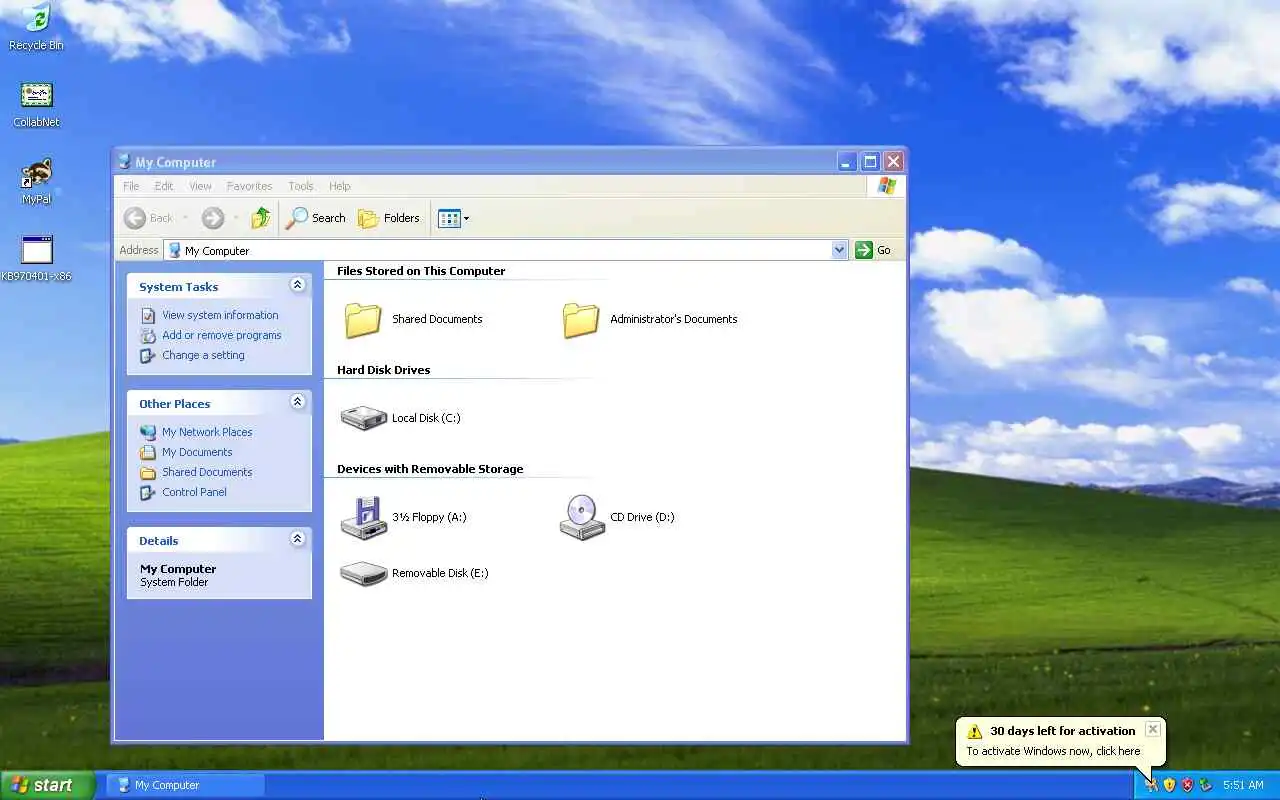This screenshot has width=1280, height=800.
Task: Open the Search pane from the toolbar
Action: 315,218
